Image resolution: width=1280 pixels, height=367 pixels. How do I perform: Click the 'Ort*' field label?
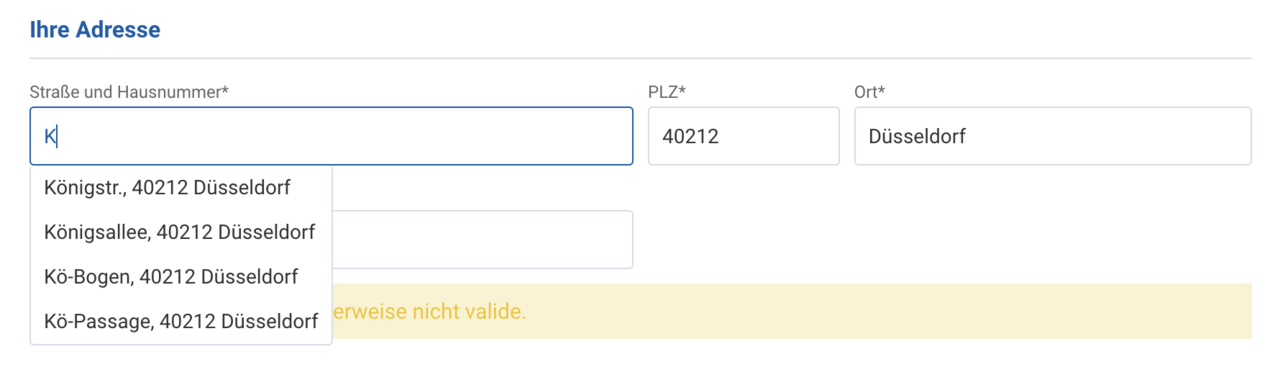tap(870, 92)
